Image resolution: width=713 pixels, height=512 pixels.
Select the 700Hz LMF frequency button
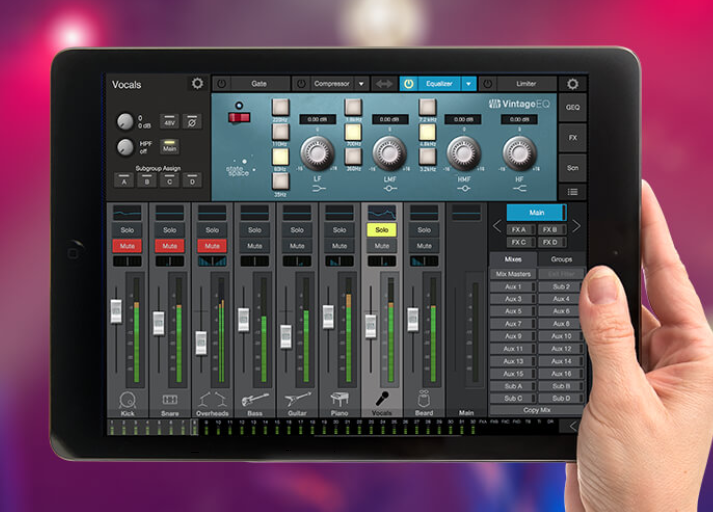[353, 132]
